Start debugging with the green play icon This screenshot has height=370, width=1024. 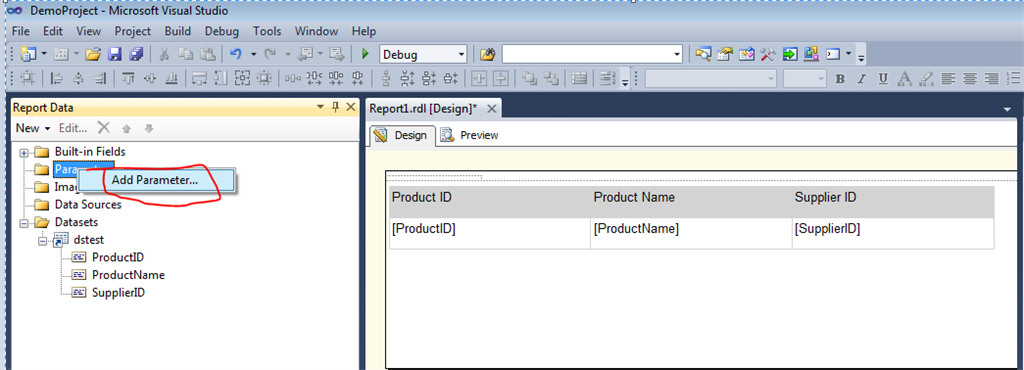click(x=366, y=54)
